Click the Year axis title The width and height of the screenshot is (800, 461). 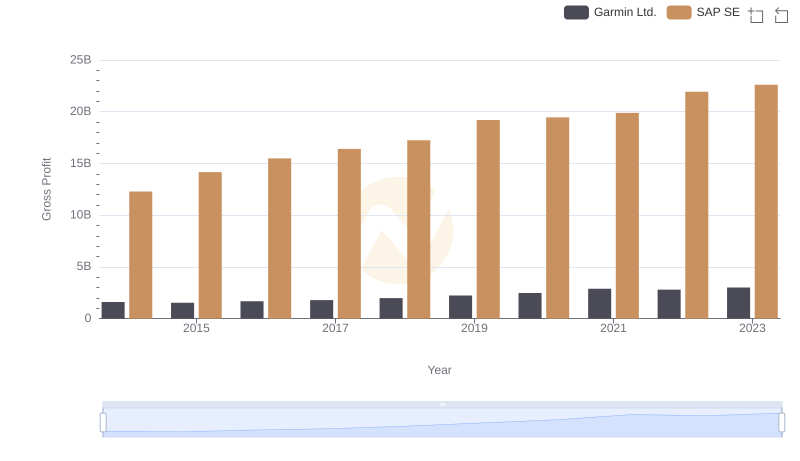click(439, 370)
